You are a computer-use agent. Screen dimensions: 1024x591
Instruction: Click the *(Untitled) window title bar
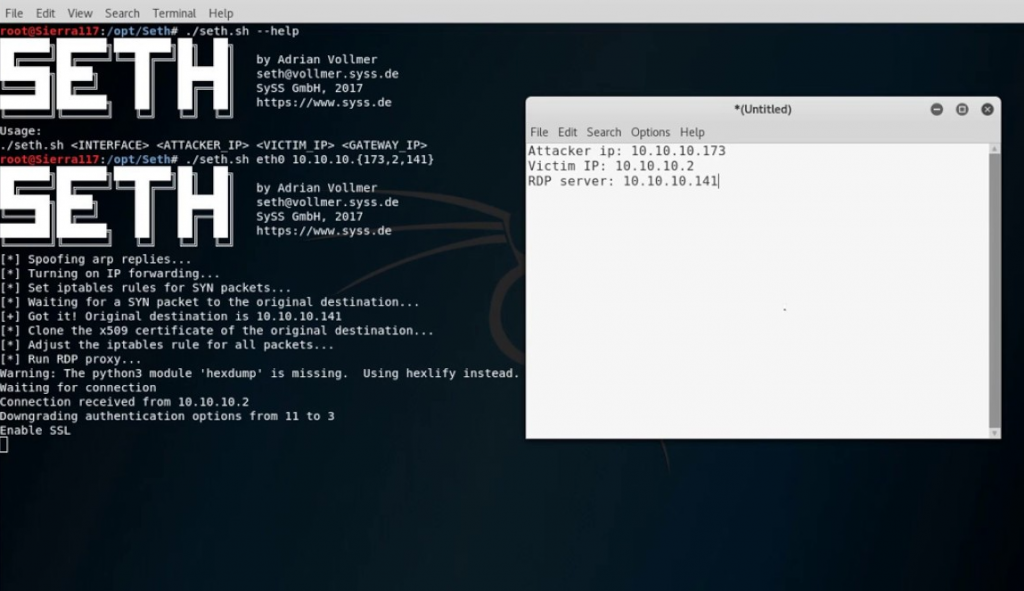pyautogui.click(x=763, y=109)
